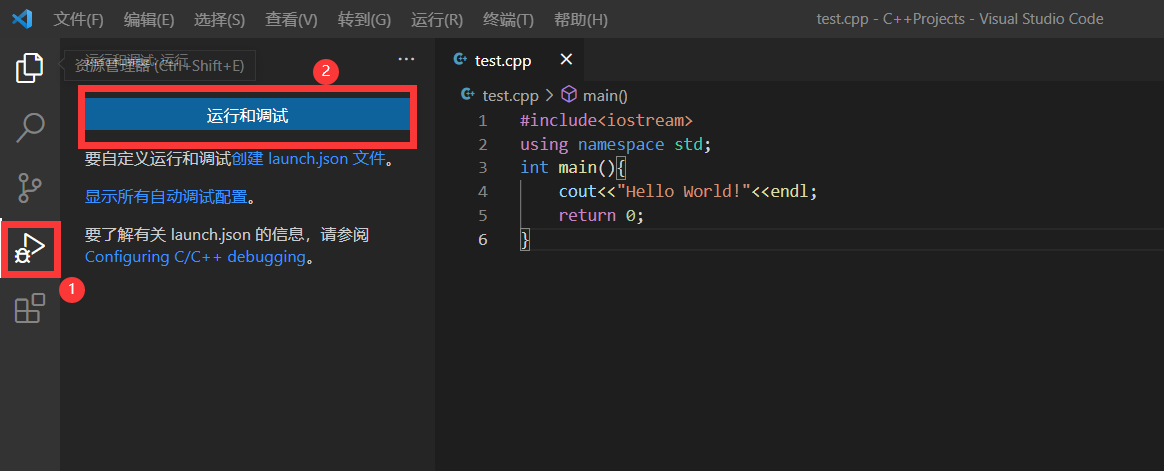
Task: Open the sidebar more actions ellipsis
Action: tap(406, 59)
